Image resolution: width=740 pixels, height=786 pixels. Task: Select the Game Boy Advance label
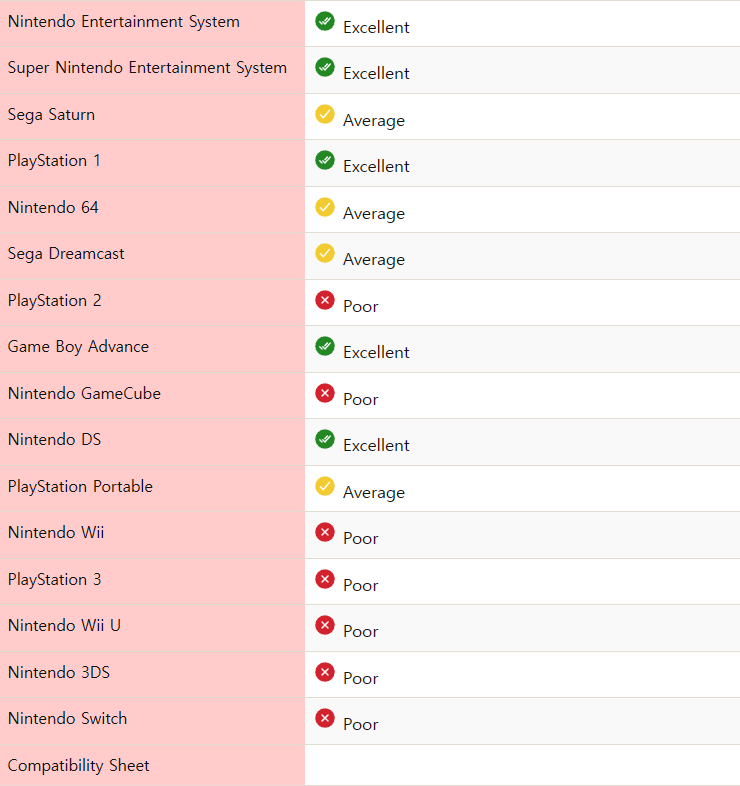click(78, 347)
